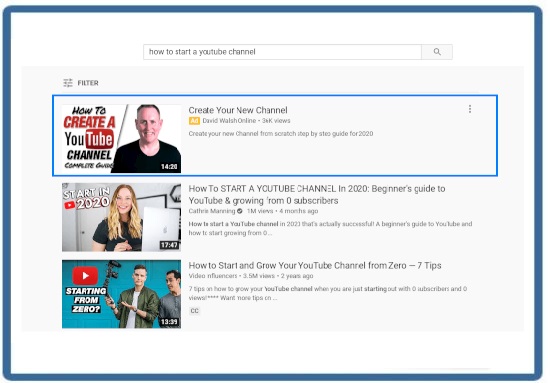Open How To START A YOUTUBE CHANNEL In 2020 title
Viewport: 550px width, 383px height.
click(317, 195)
